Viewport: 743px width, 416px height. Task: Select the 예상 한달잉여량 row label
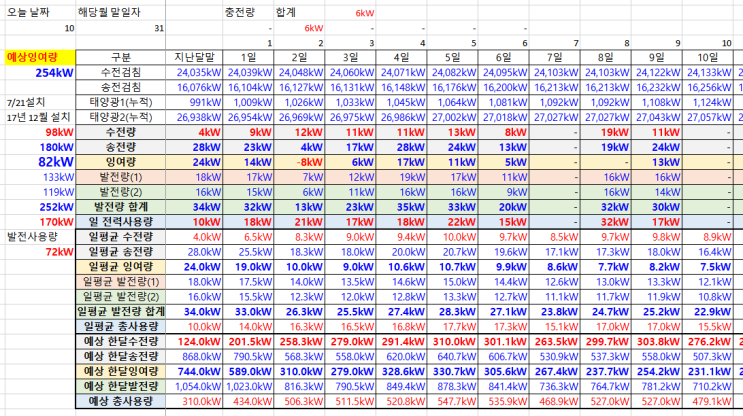point(120,371)
